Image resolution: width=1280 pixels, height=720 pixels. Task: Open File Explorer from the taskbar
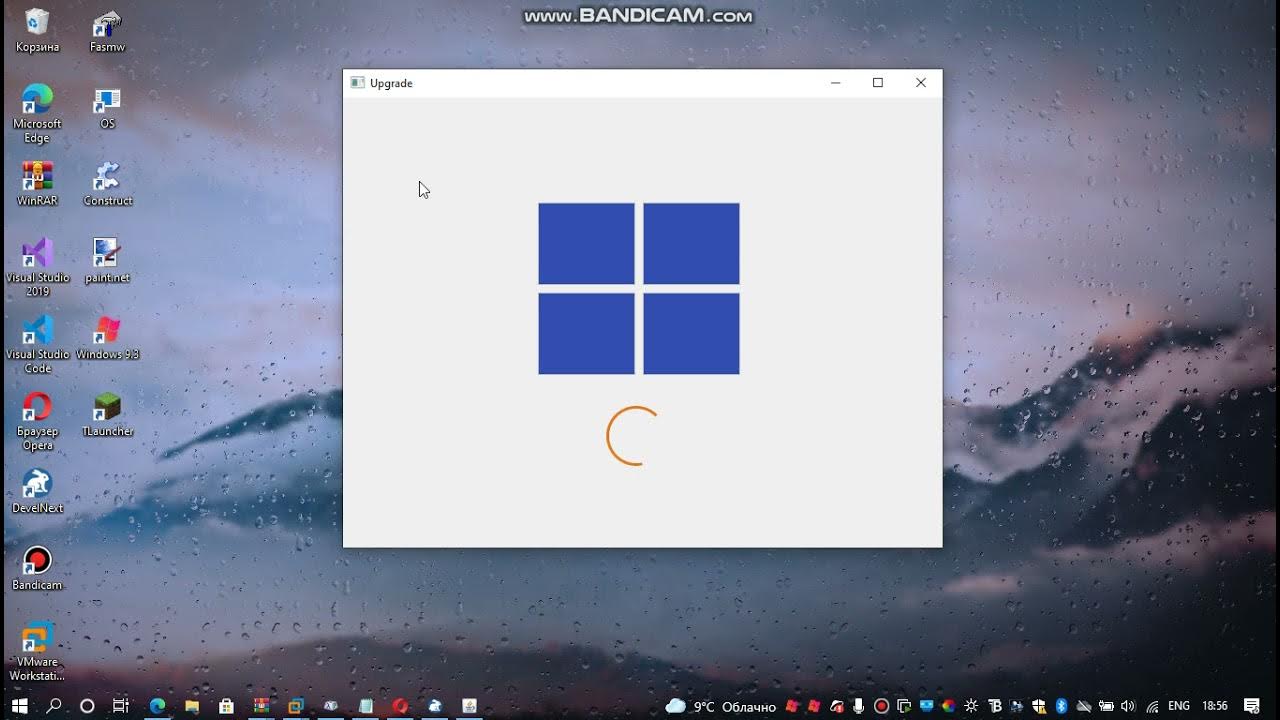tap(192, 706)
